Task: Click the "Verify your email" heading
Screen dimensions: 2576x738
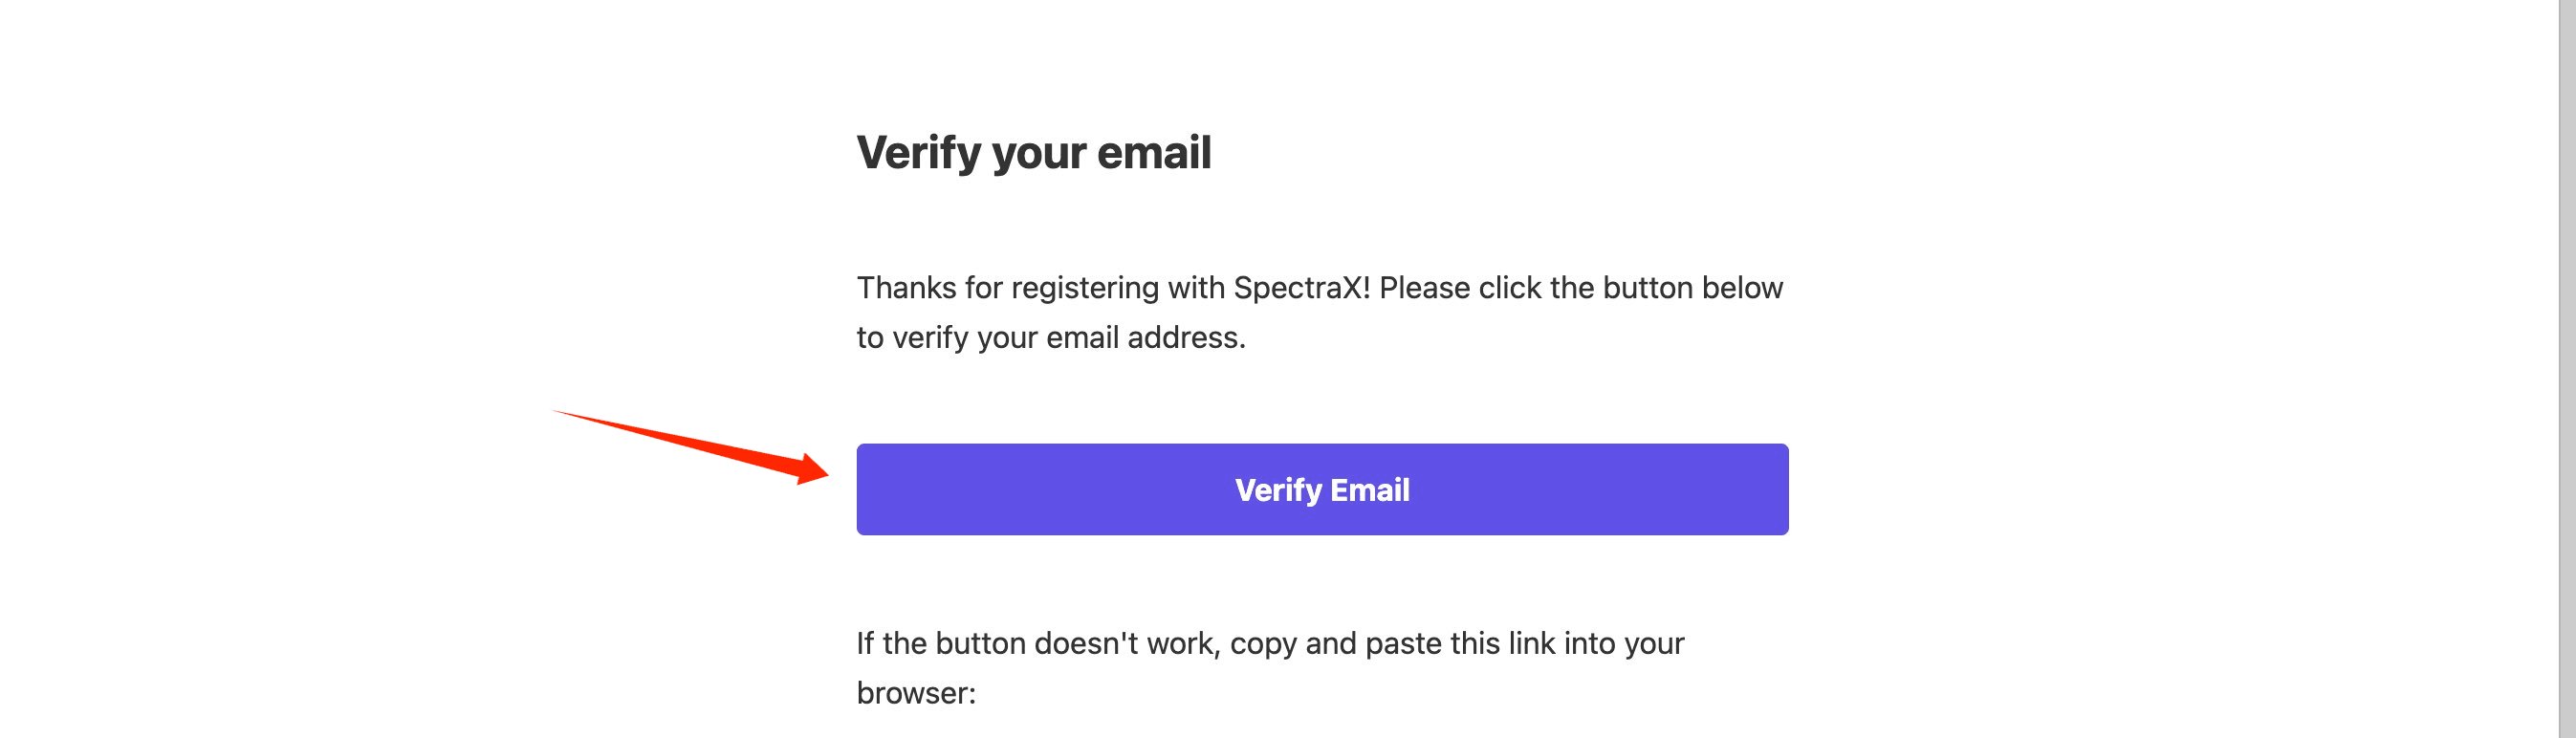Action: [1033, 153]
